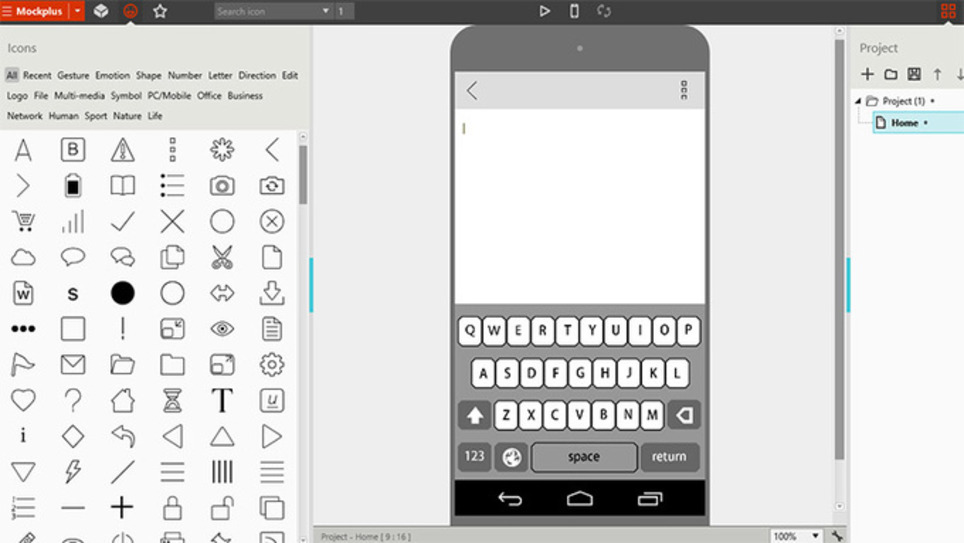Click the sync refresh icon in toolbar
Image resolution: width=964 pixels, height=543 pixels.
[x=604, y=11]
